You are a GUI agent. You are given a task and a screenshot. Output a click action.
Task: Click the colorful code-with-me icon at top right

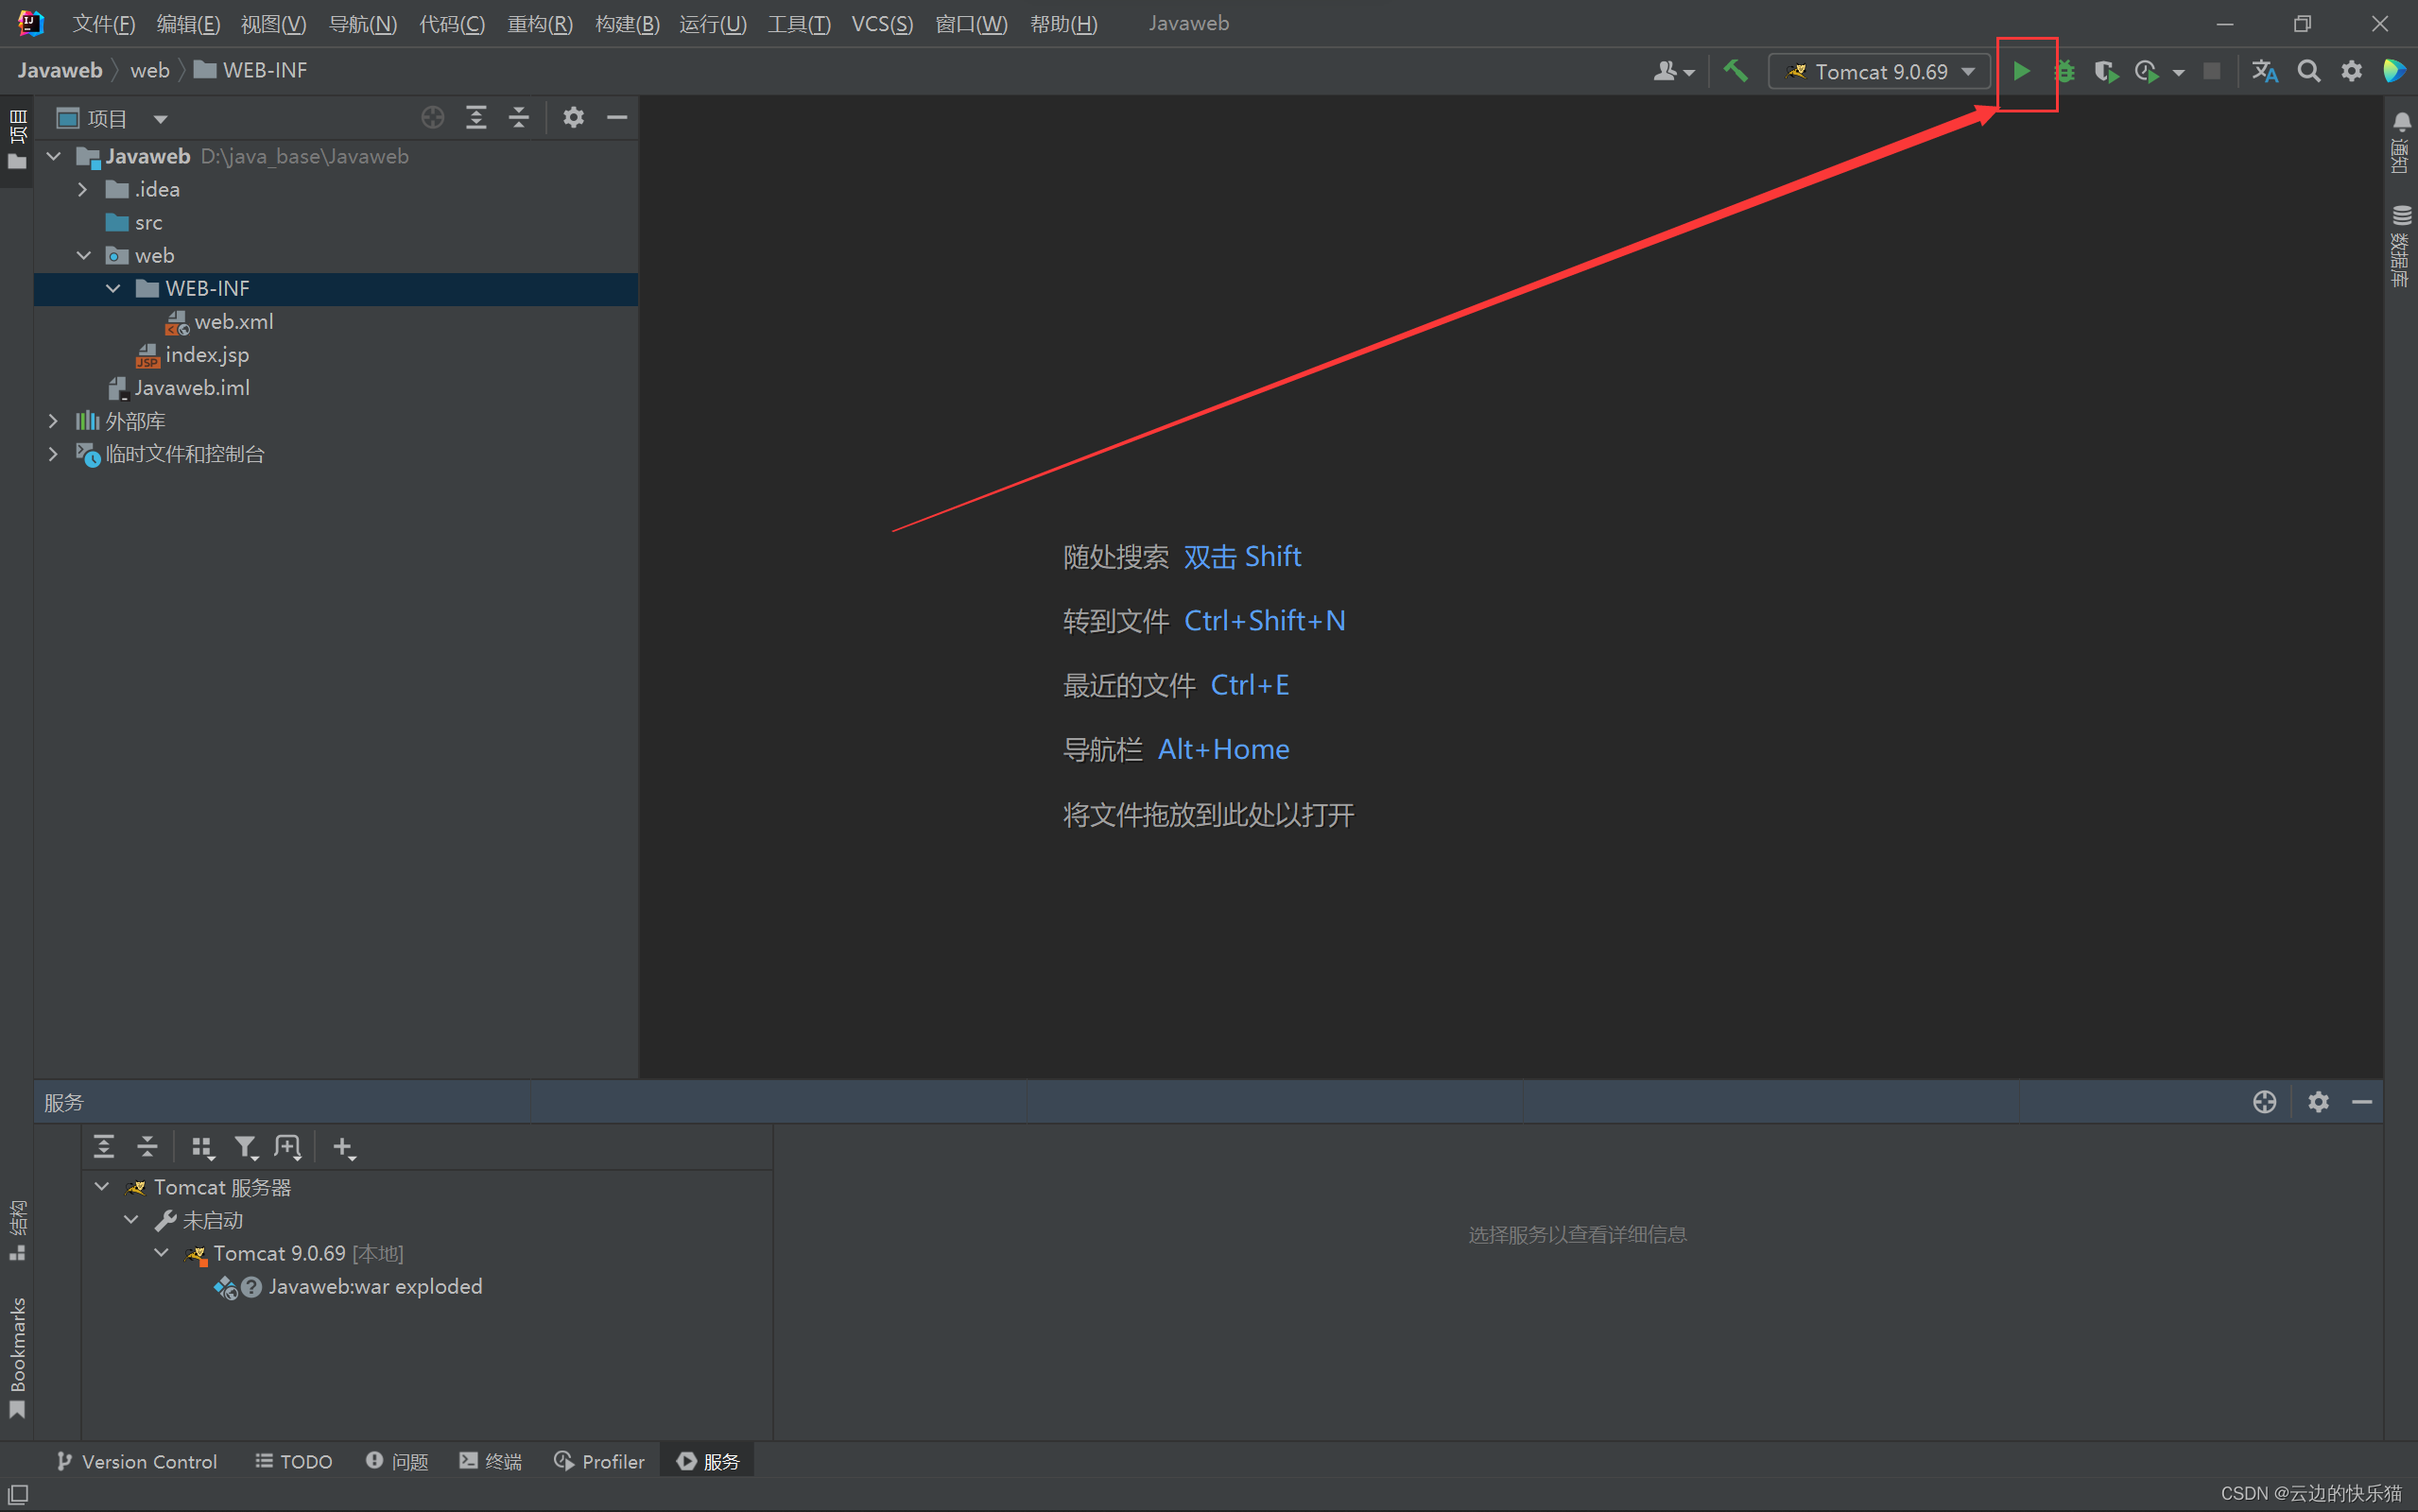point(2394,71)
